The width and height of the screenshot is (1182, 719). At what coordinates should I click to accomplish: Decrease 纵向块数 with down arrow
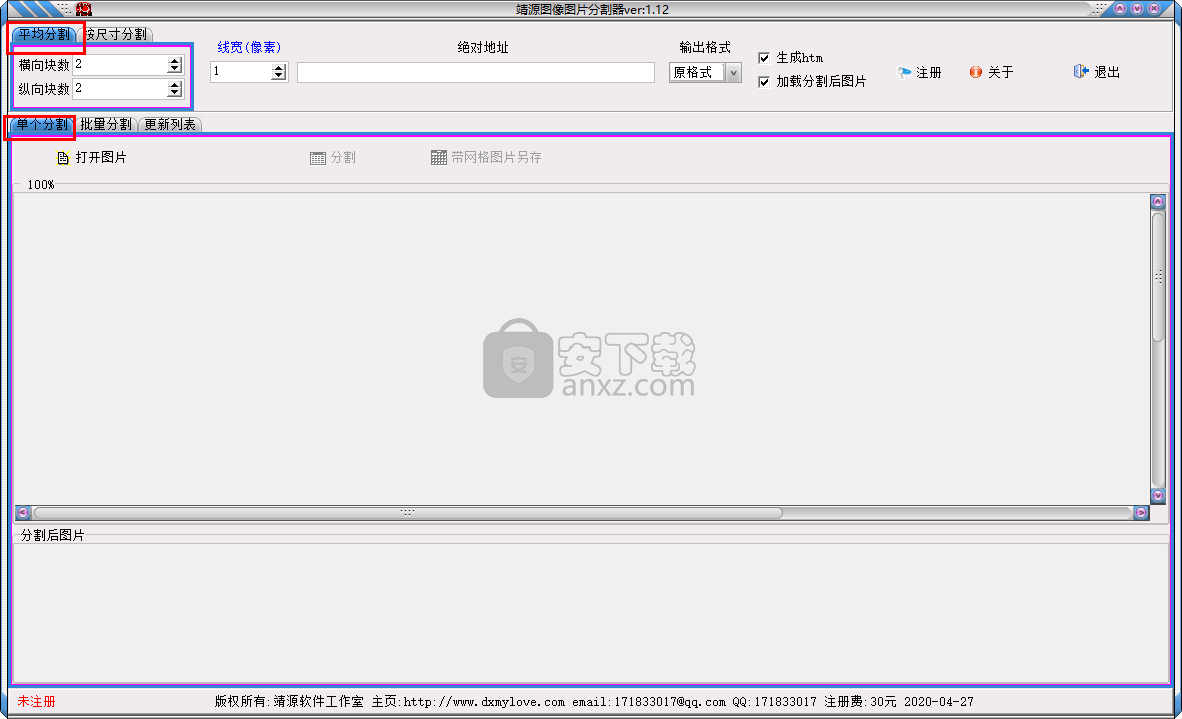click(x=175, y=93)
